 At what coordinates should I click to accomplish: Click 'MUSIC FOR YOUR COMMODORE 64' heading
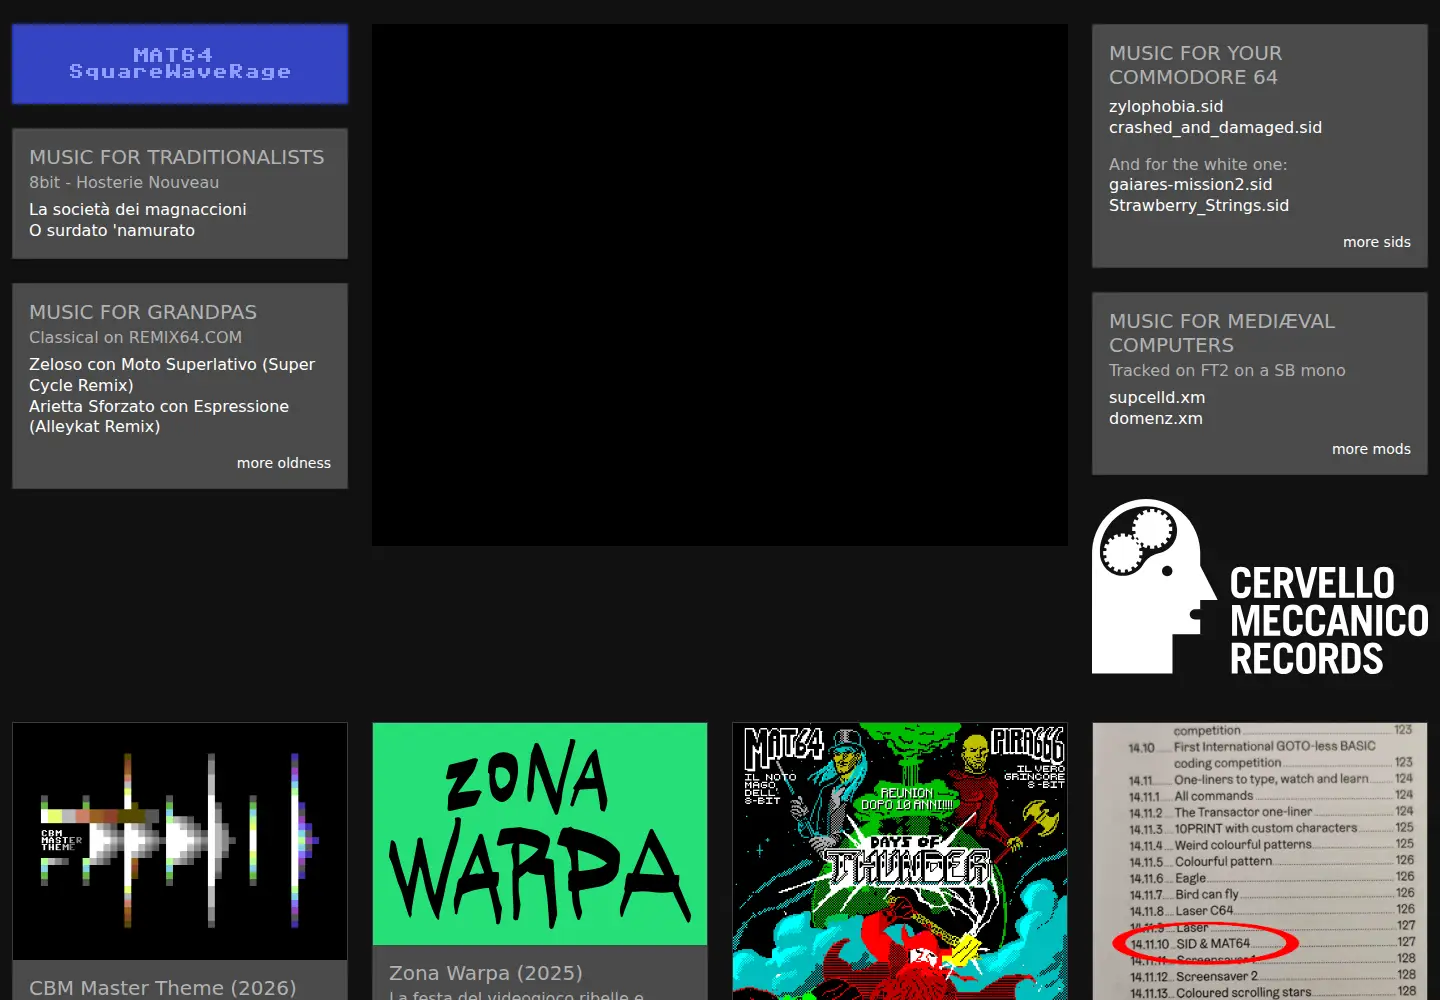1196,65
